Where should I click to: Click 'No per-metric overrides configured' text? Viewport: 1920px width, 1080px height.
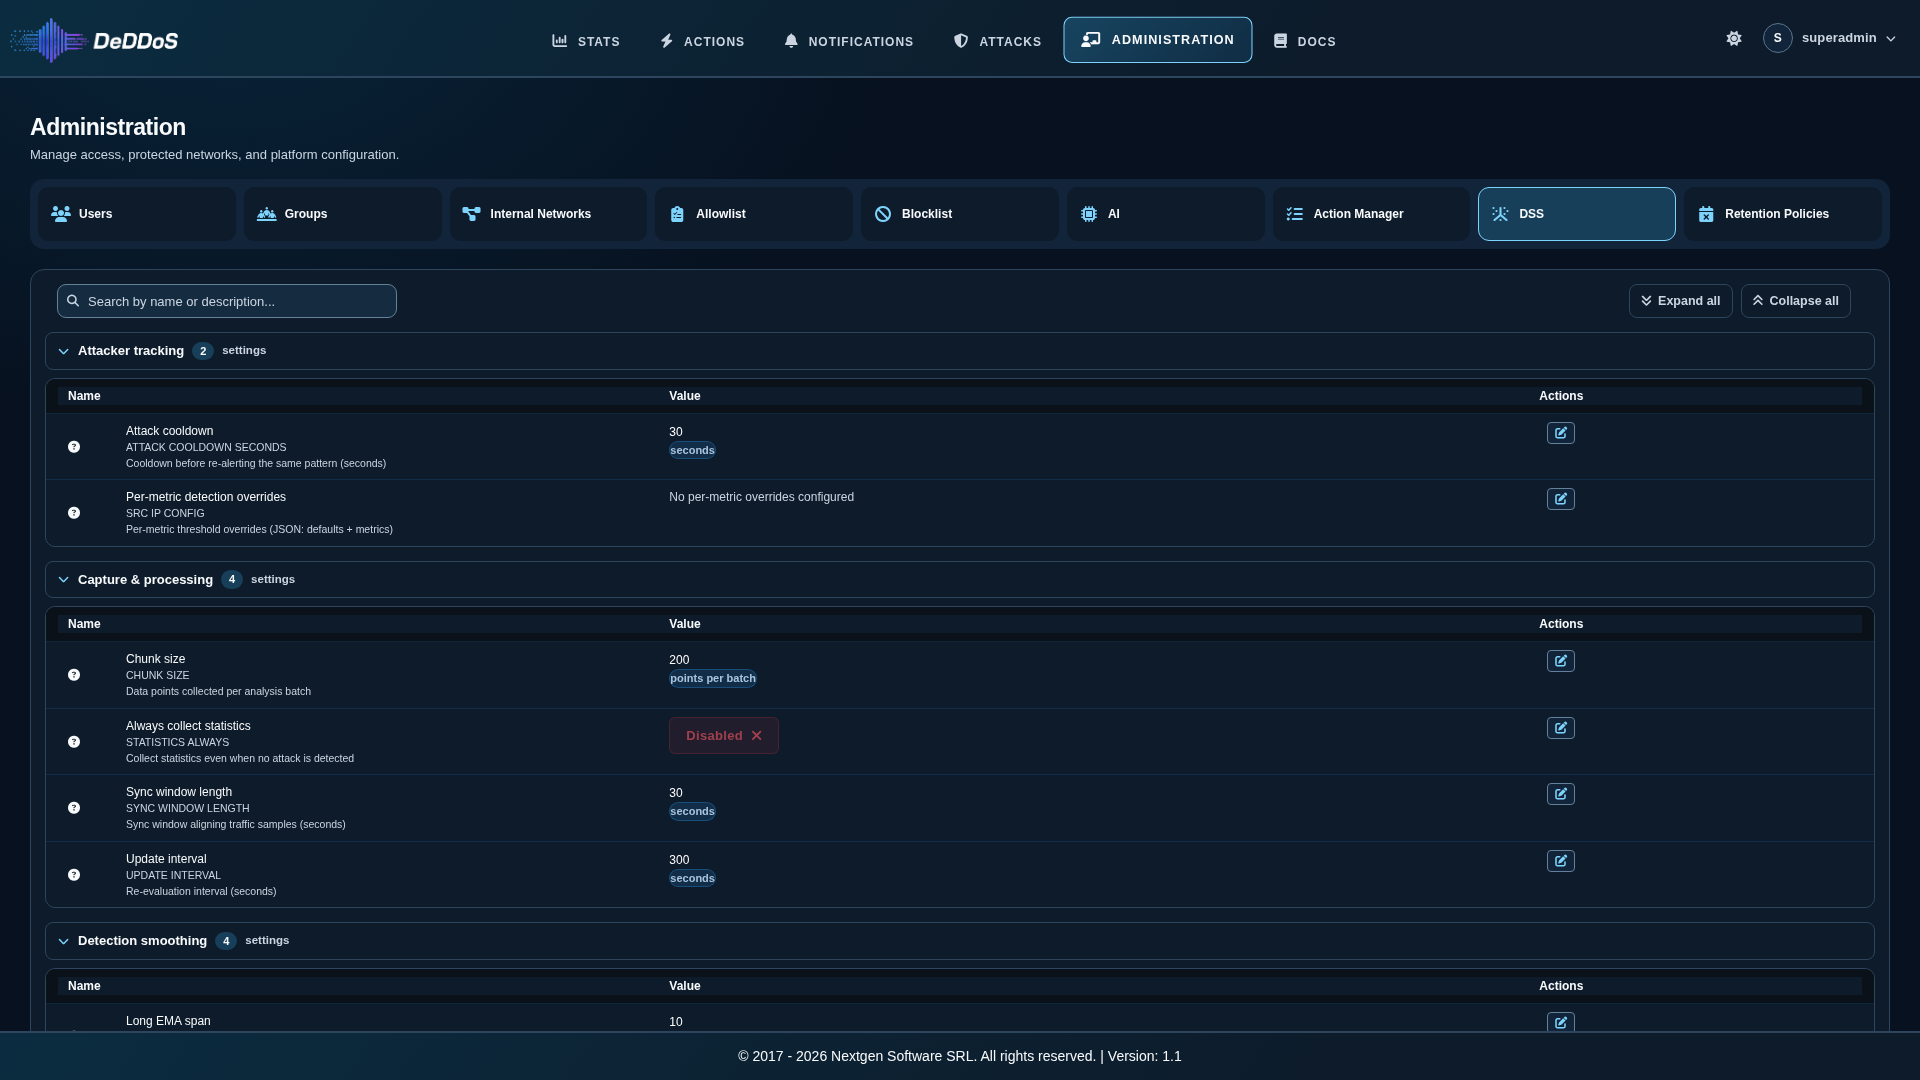[x=761, y=497]
